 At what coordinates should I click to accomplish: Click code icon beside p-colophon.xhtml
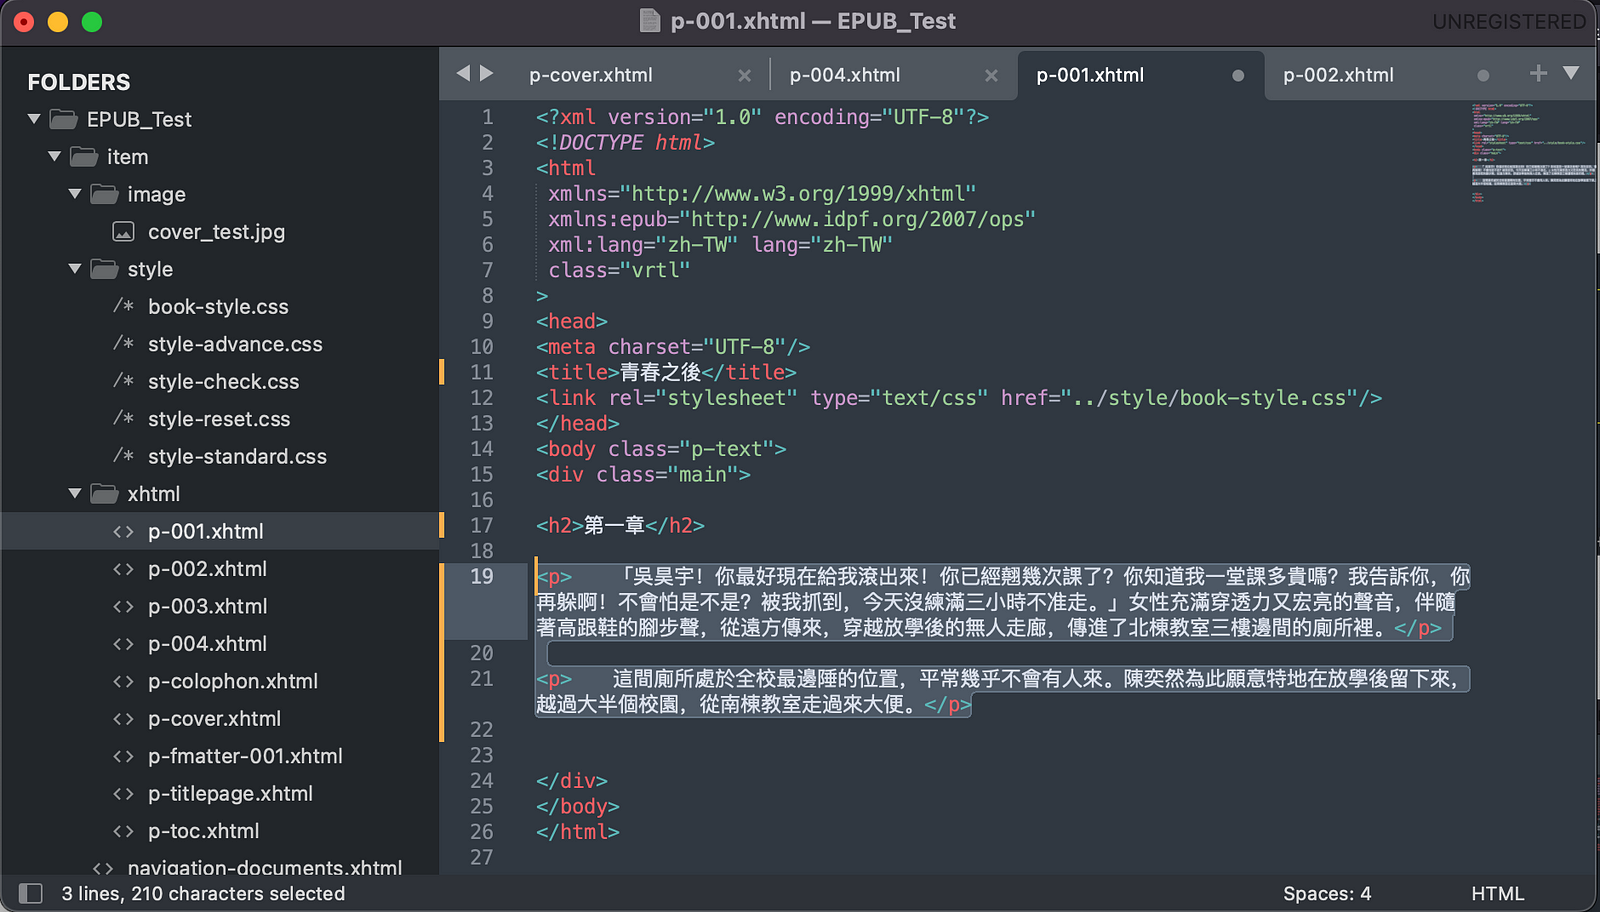point(123,681)
